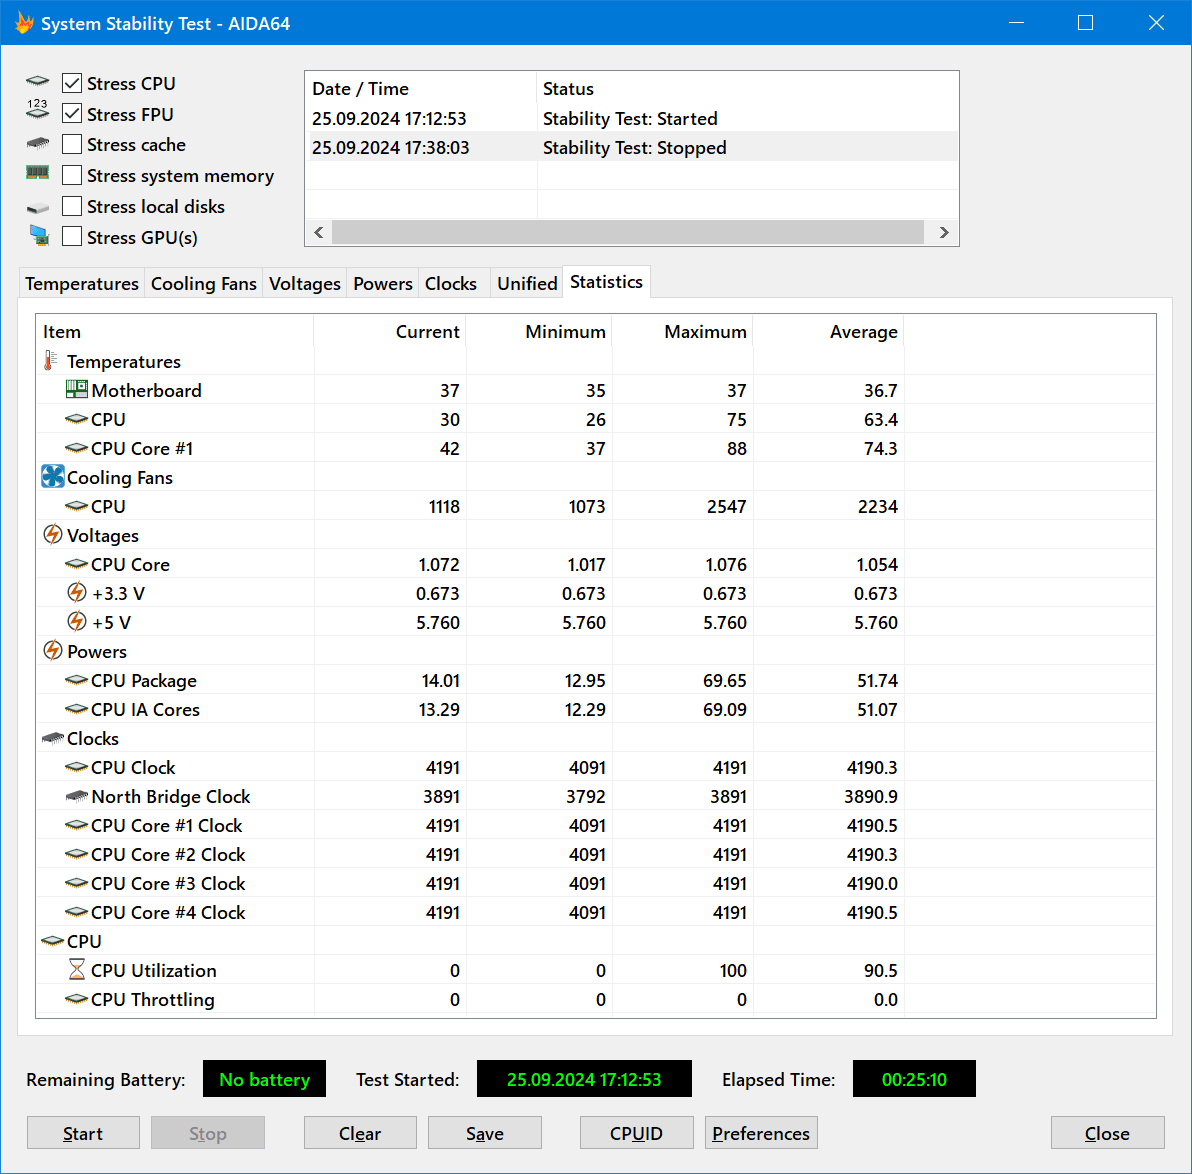Screen dimensions: 1192x1174
Task: Click the green Motherboard icon
Action: (x=76, y=389)
